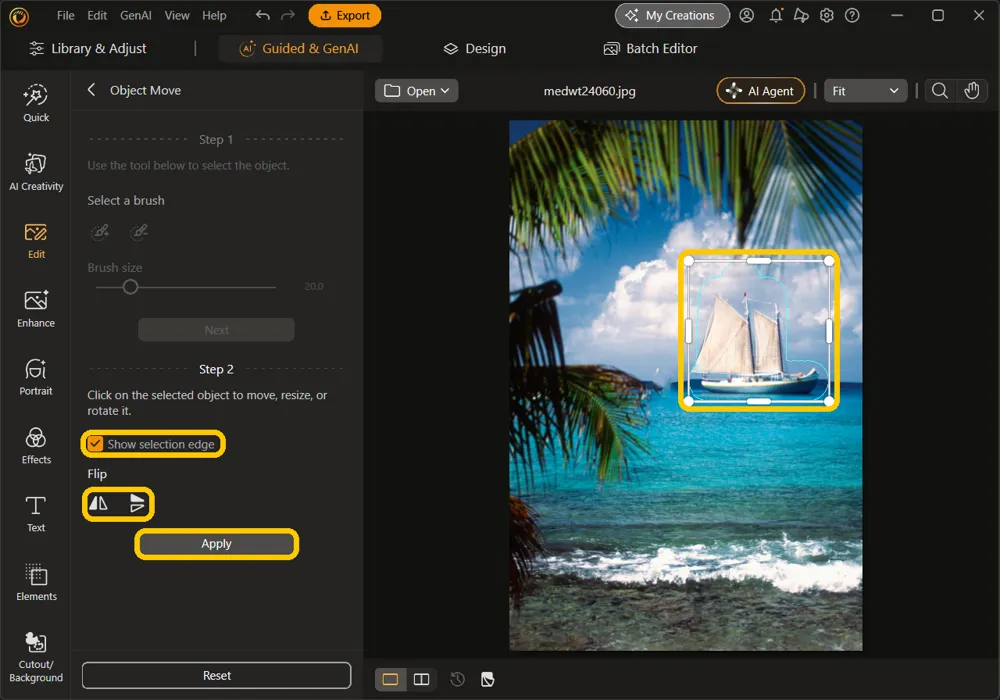Uncheck Show selection edge
The image size is (1000, 700).
pyautogui.click(x=95, y=444)
